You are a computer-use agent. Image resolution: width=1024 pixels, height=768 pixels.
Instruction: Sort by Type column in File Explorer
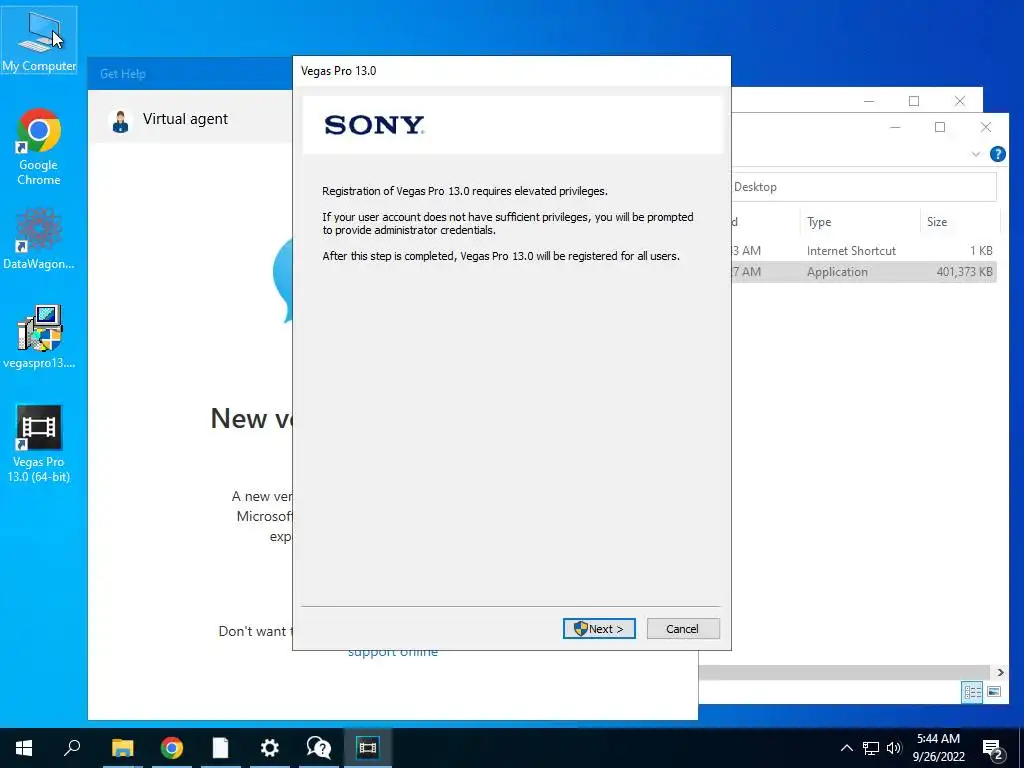click(x=859, y=221)
